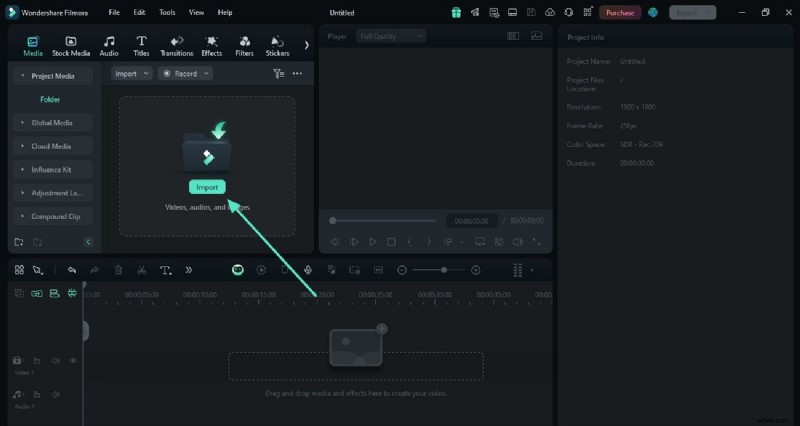Viewport: 800px width, 426px height.
Task: Open the Media tab
Action: tap(33, 46)
